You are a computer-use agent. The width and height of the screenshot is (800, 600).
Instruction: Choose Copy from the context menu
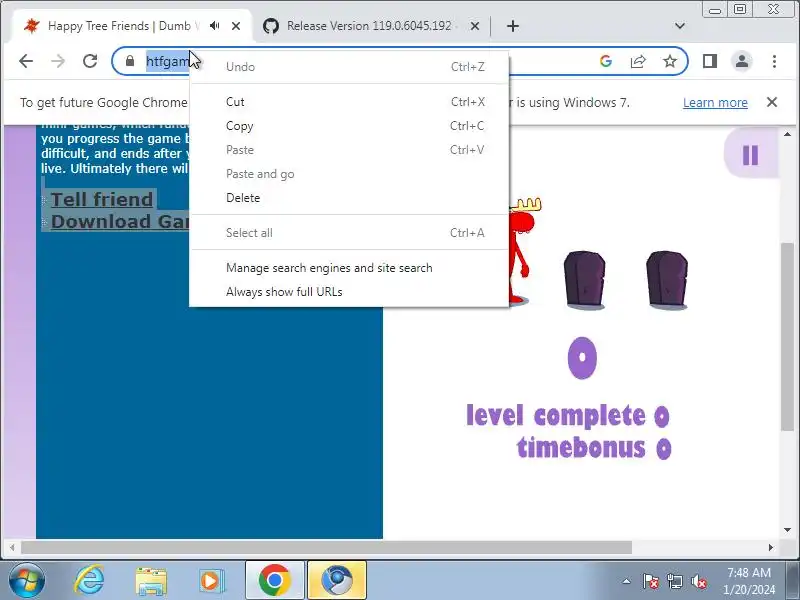(x=349, y=126)
